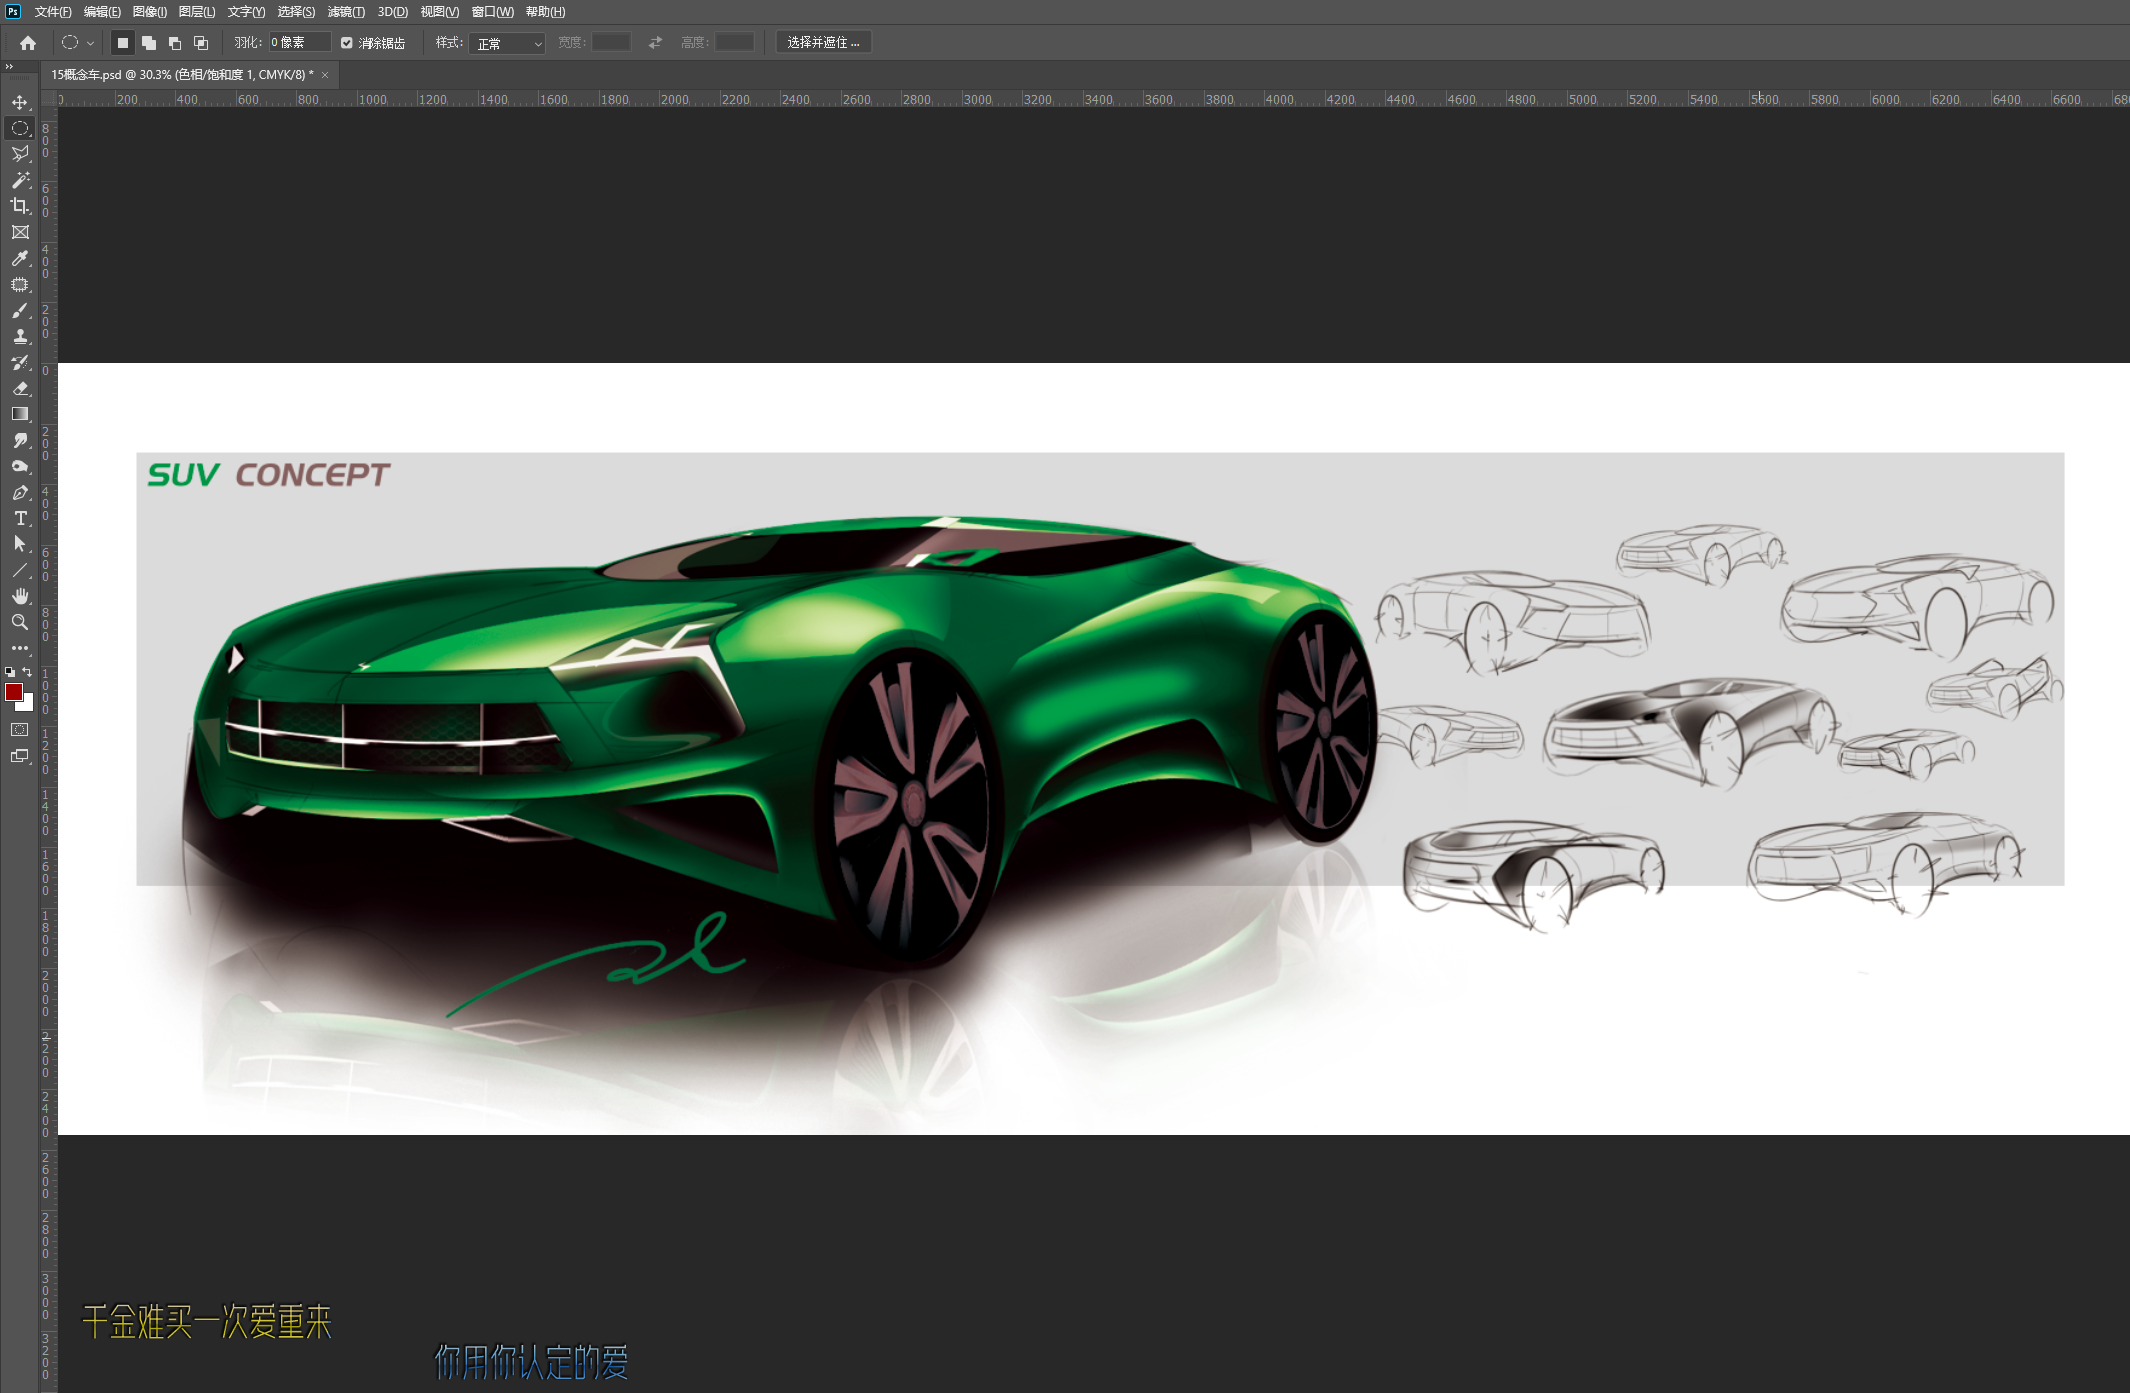Viewport: 2130px width, 1393px height.
Task: Select the Zoom tool
Action: (20, 622)
